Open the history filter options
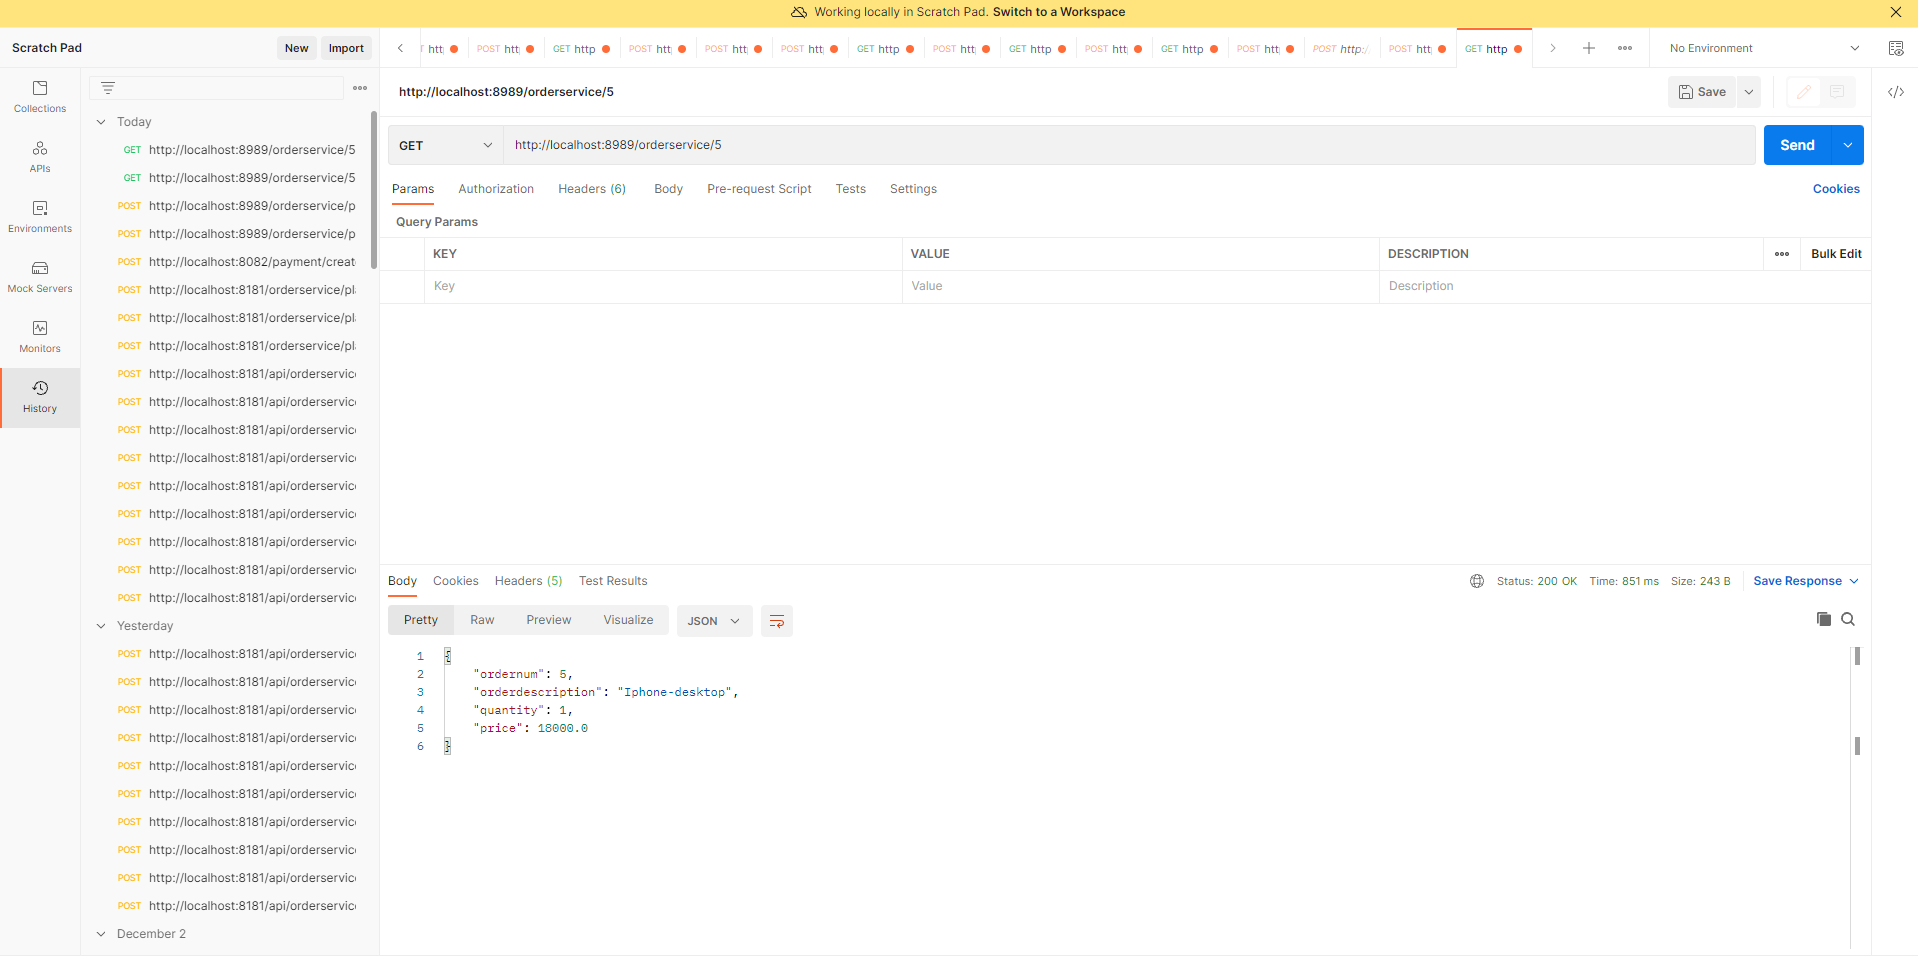Viewport: 1918px width, 961px height. (x=108, y=87)
